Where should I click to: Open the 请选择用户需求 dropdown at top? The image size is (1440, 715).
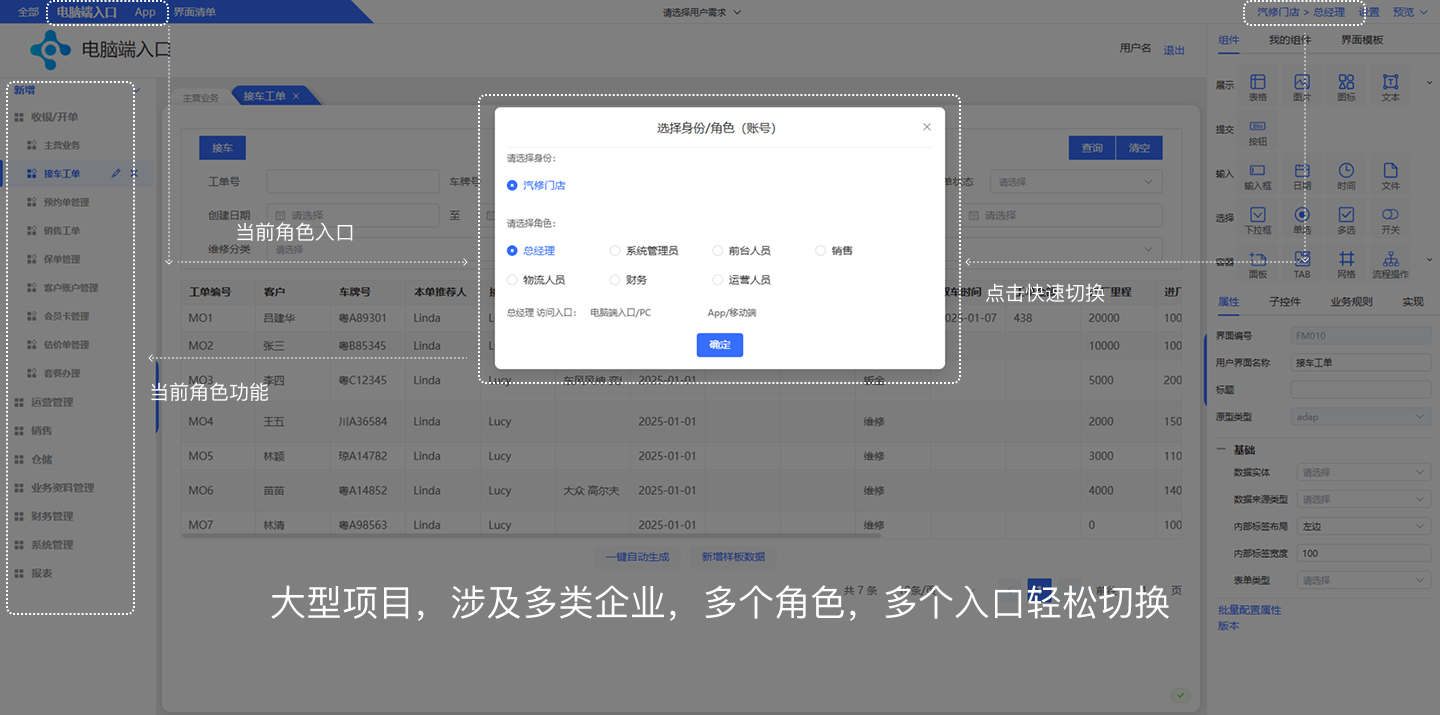(701, 12)
